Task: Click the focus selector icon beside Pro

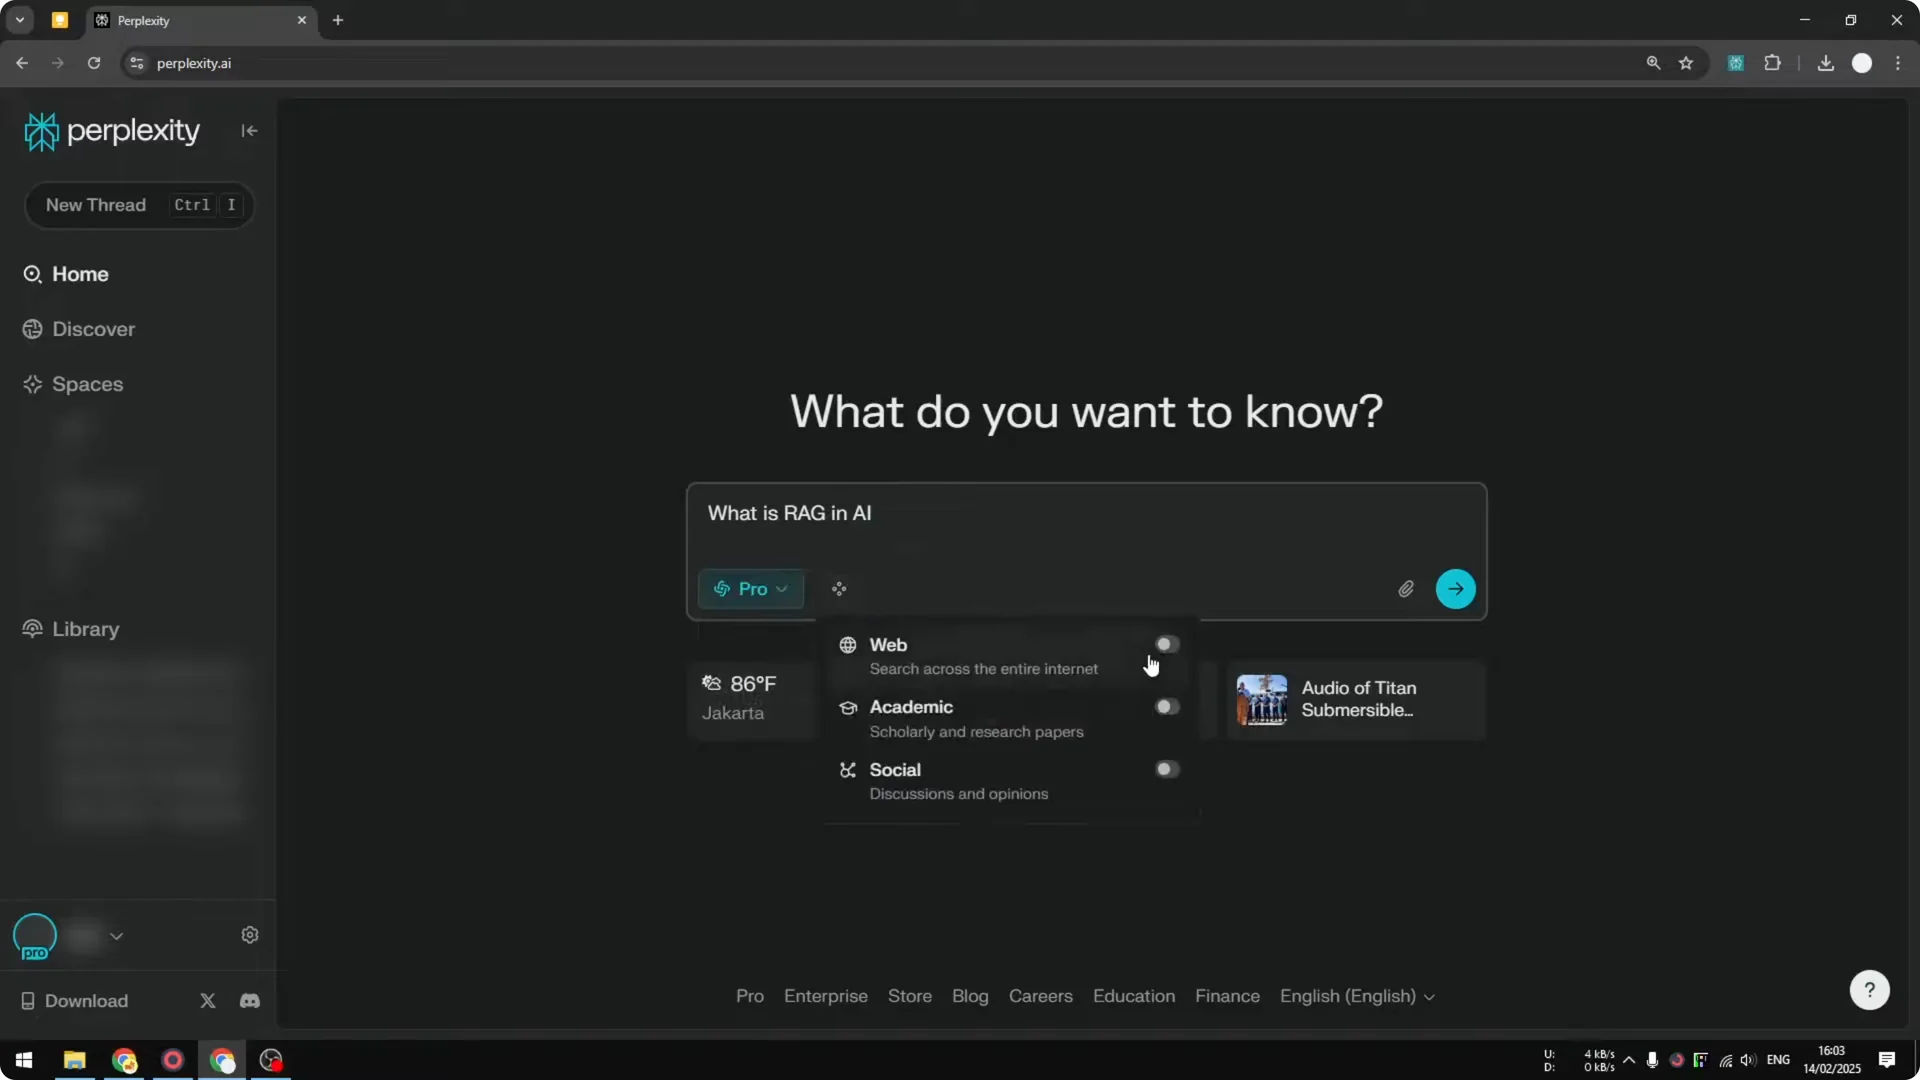Action: (839, 589)
